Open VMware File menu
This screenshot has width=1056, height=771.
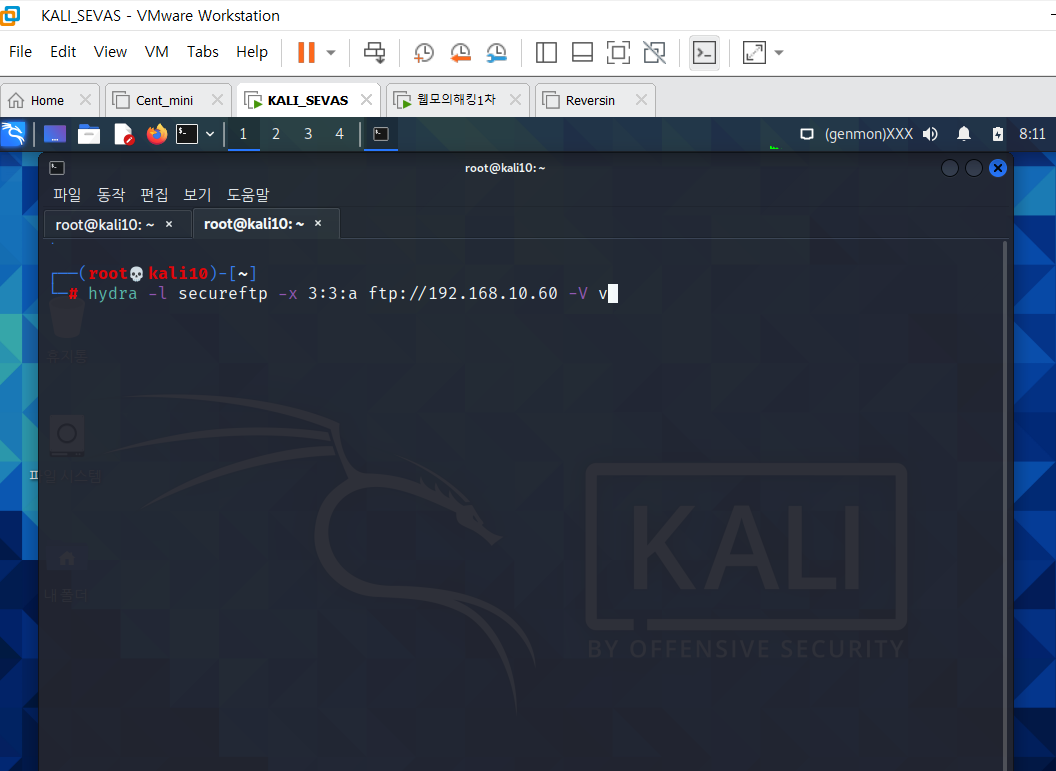coord(20,52)
